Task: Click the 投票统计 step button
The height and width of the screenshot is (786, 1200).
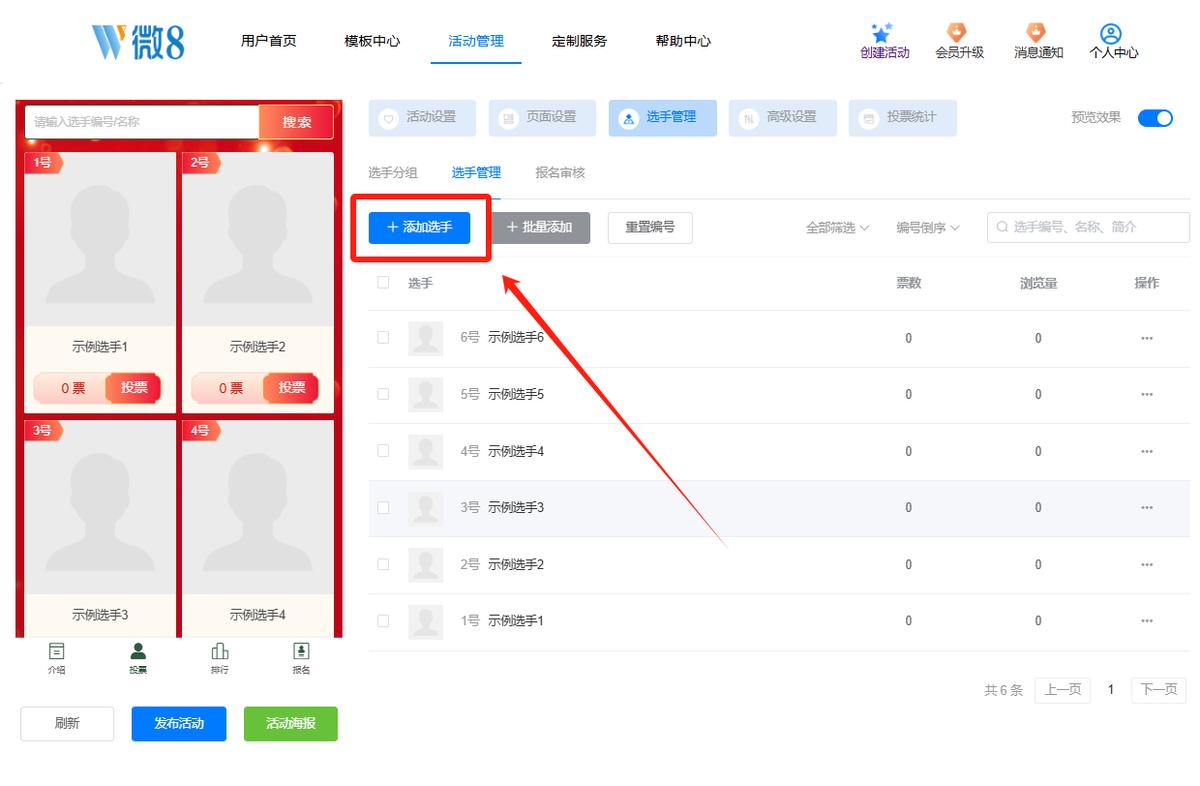Action: tap(902, 117)
